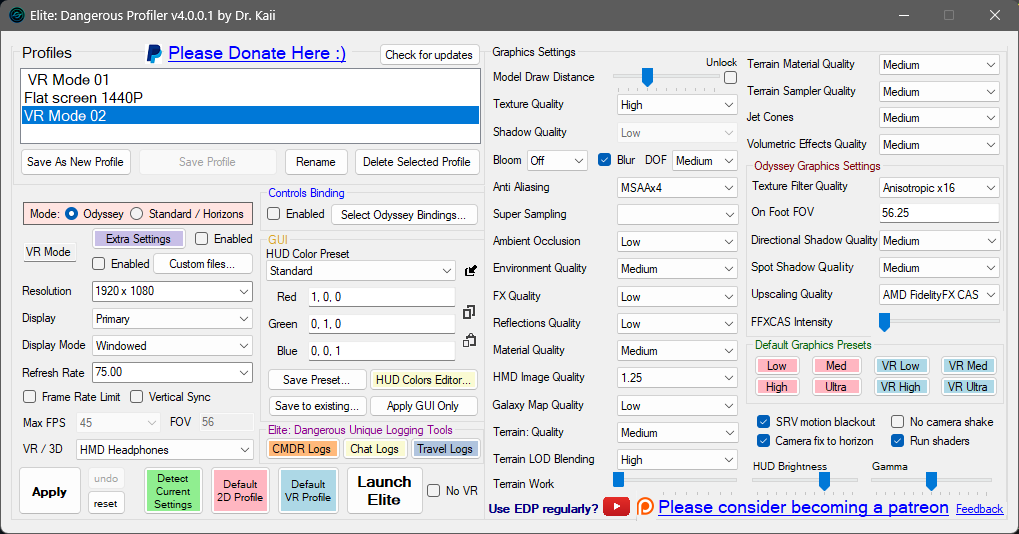Click the Apply button
Screen dimensions: 1019x534
click(49, 492)
